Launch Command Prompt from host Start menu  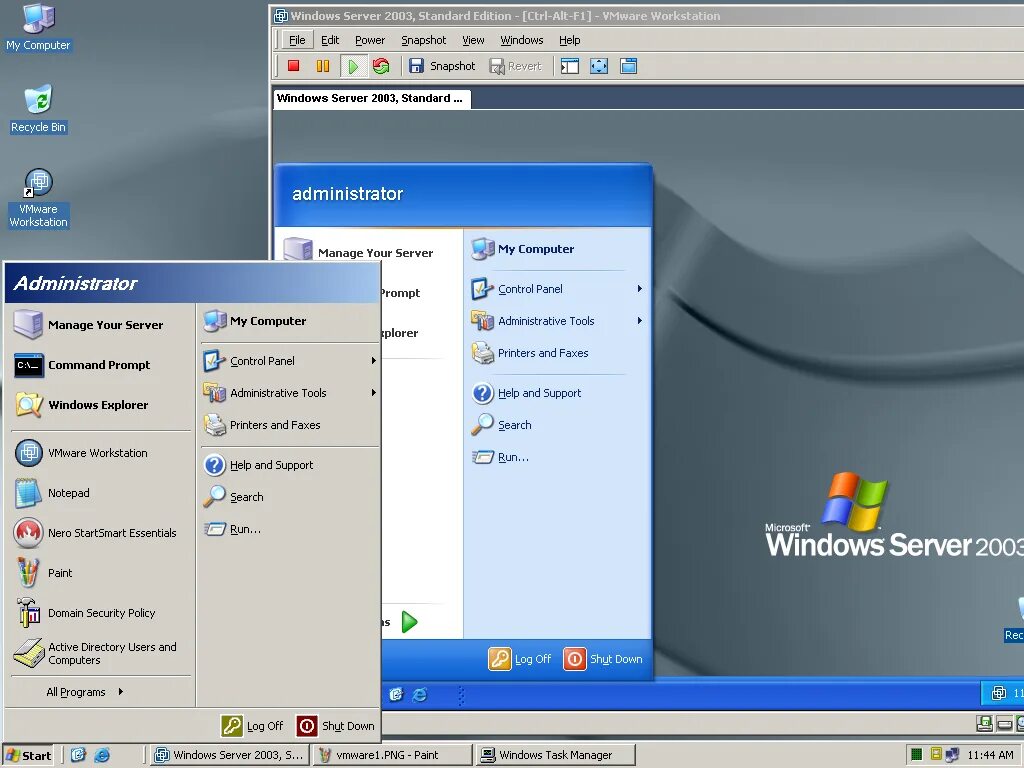coord(101,365)
